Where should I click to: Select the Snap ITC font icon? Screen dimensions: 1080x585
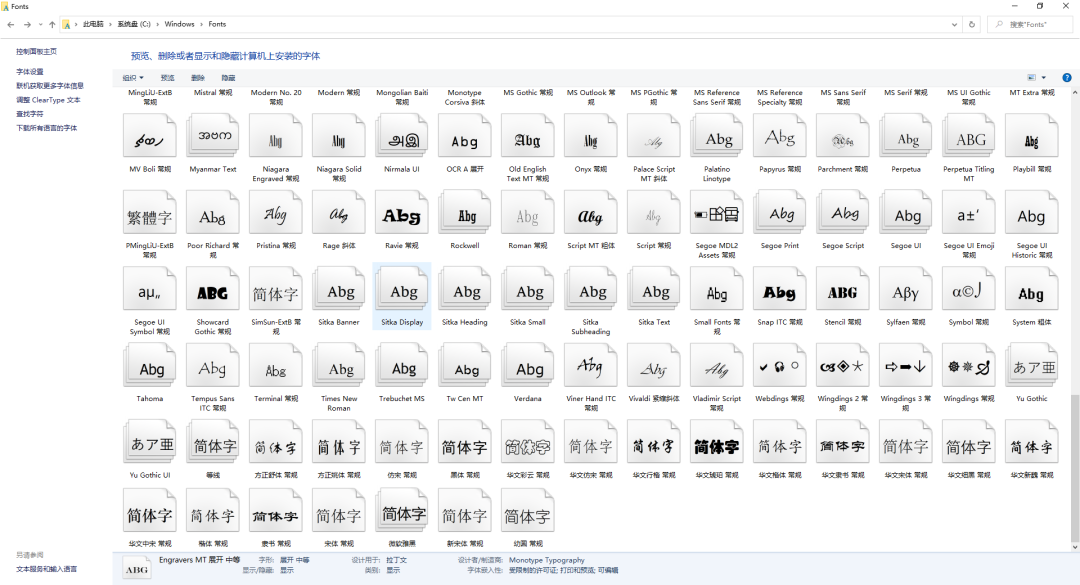point(780,290)
